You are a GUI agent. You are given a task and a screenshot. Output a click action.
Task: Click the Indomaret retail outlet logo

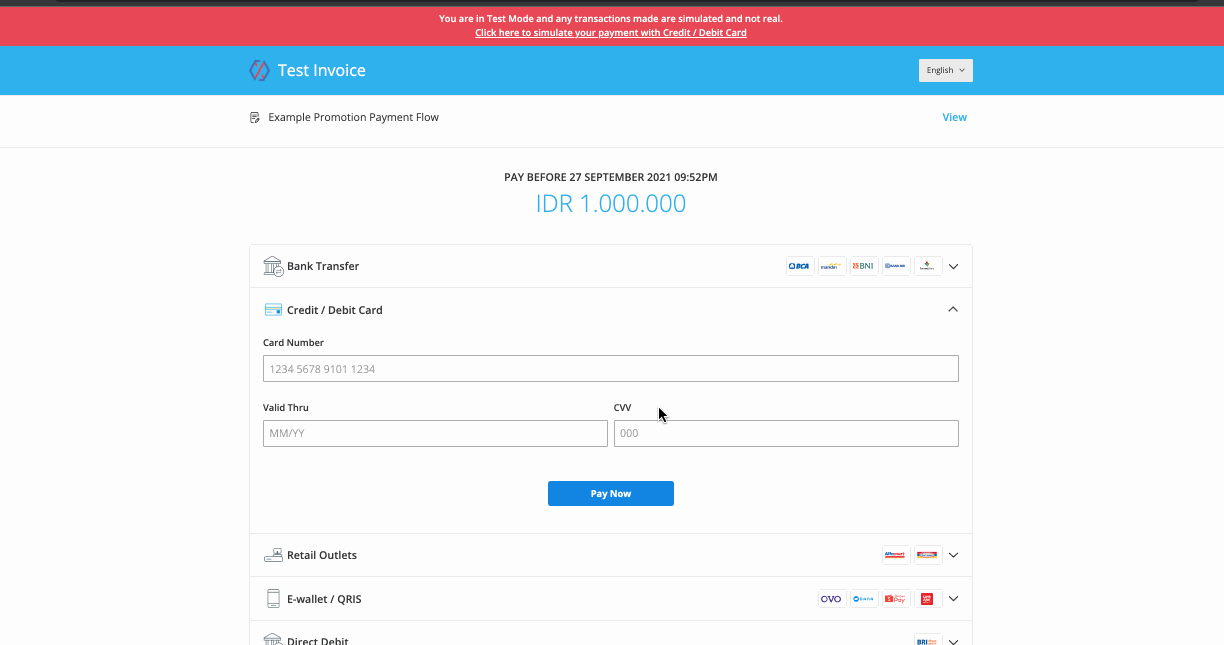927,555
